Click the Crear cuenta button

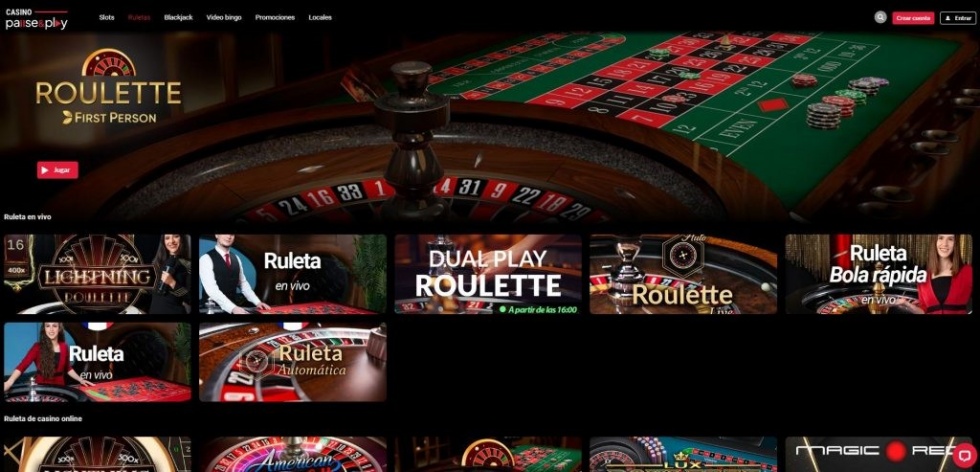point(913,18)
